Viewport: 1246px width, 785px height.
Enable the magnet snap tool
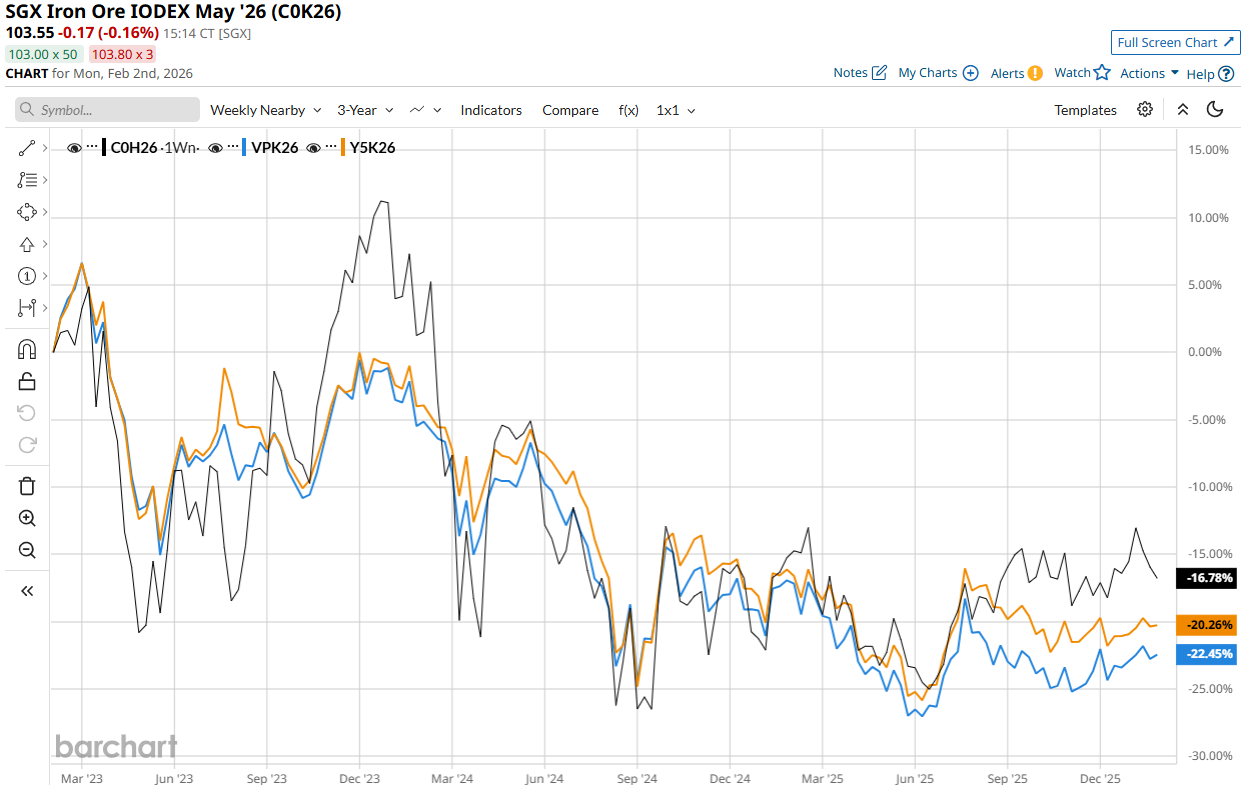tap(27, 349)
